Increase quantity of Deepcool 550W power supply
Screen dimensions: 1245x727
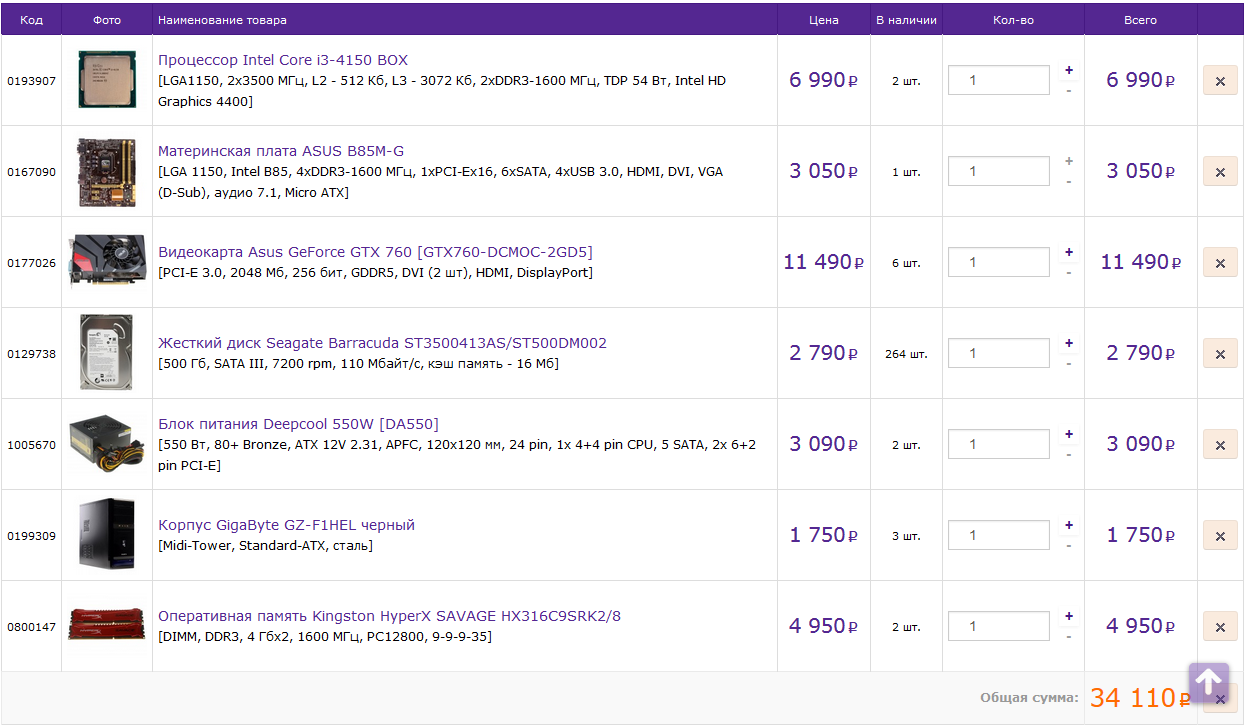[1069, 434]
